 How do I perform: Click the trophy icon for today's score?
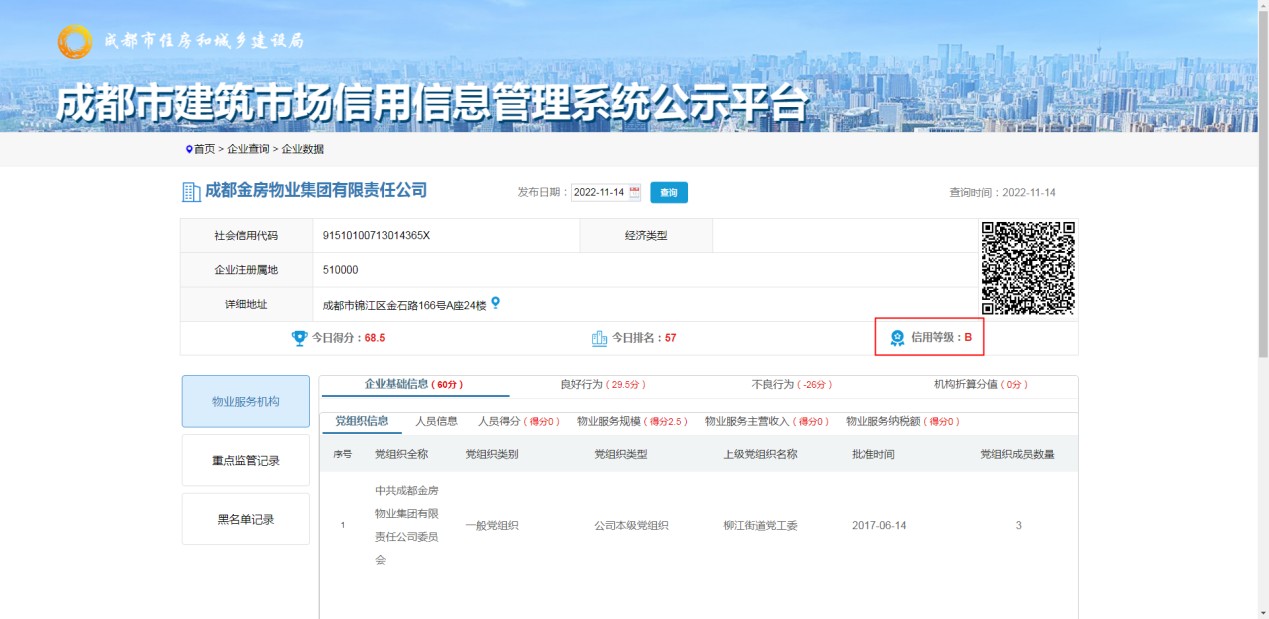(x=299, y=338)
